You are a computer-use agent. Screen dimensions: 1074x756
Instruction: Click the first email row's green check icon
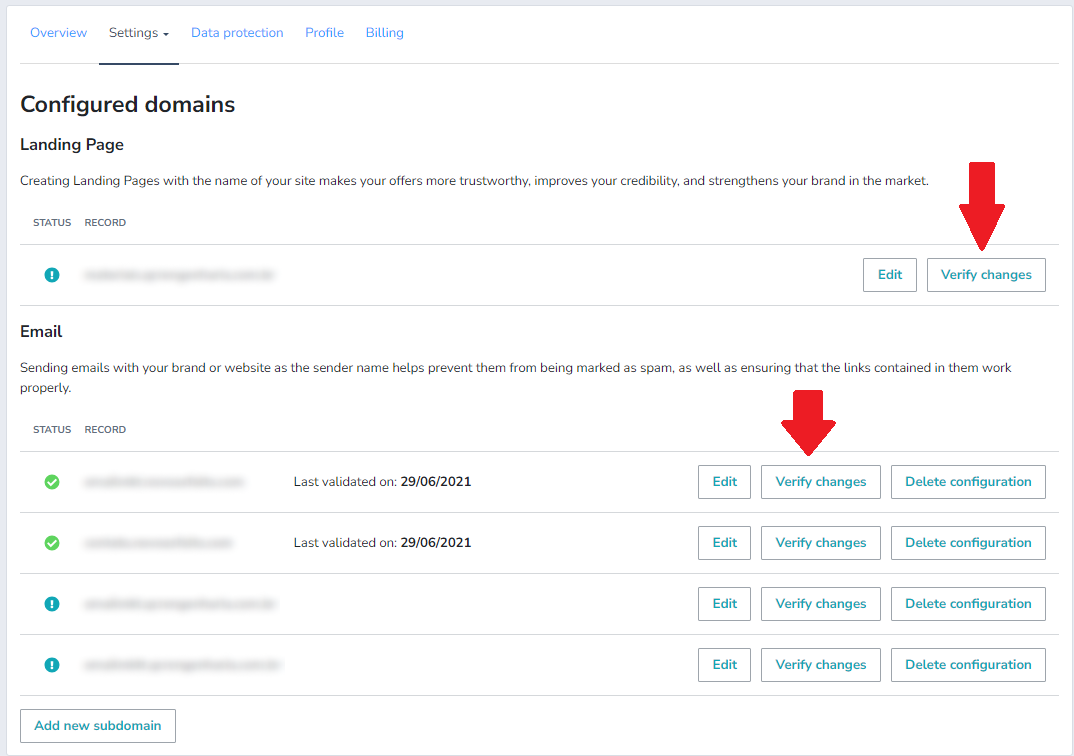click(52, 482)
